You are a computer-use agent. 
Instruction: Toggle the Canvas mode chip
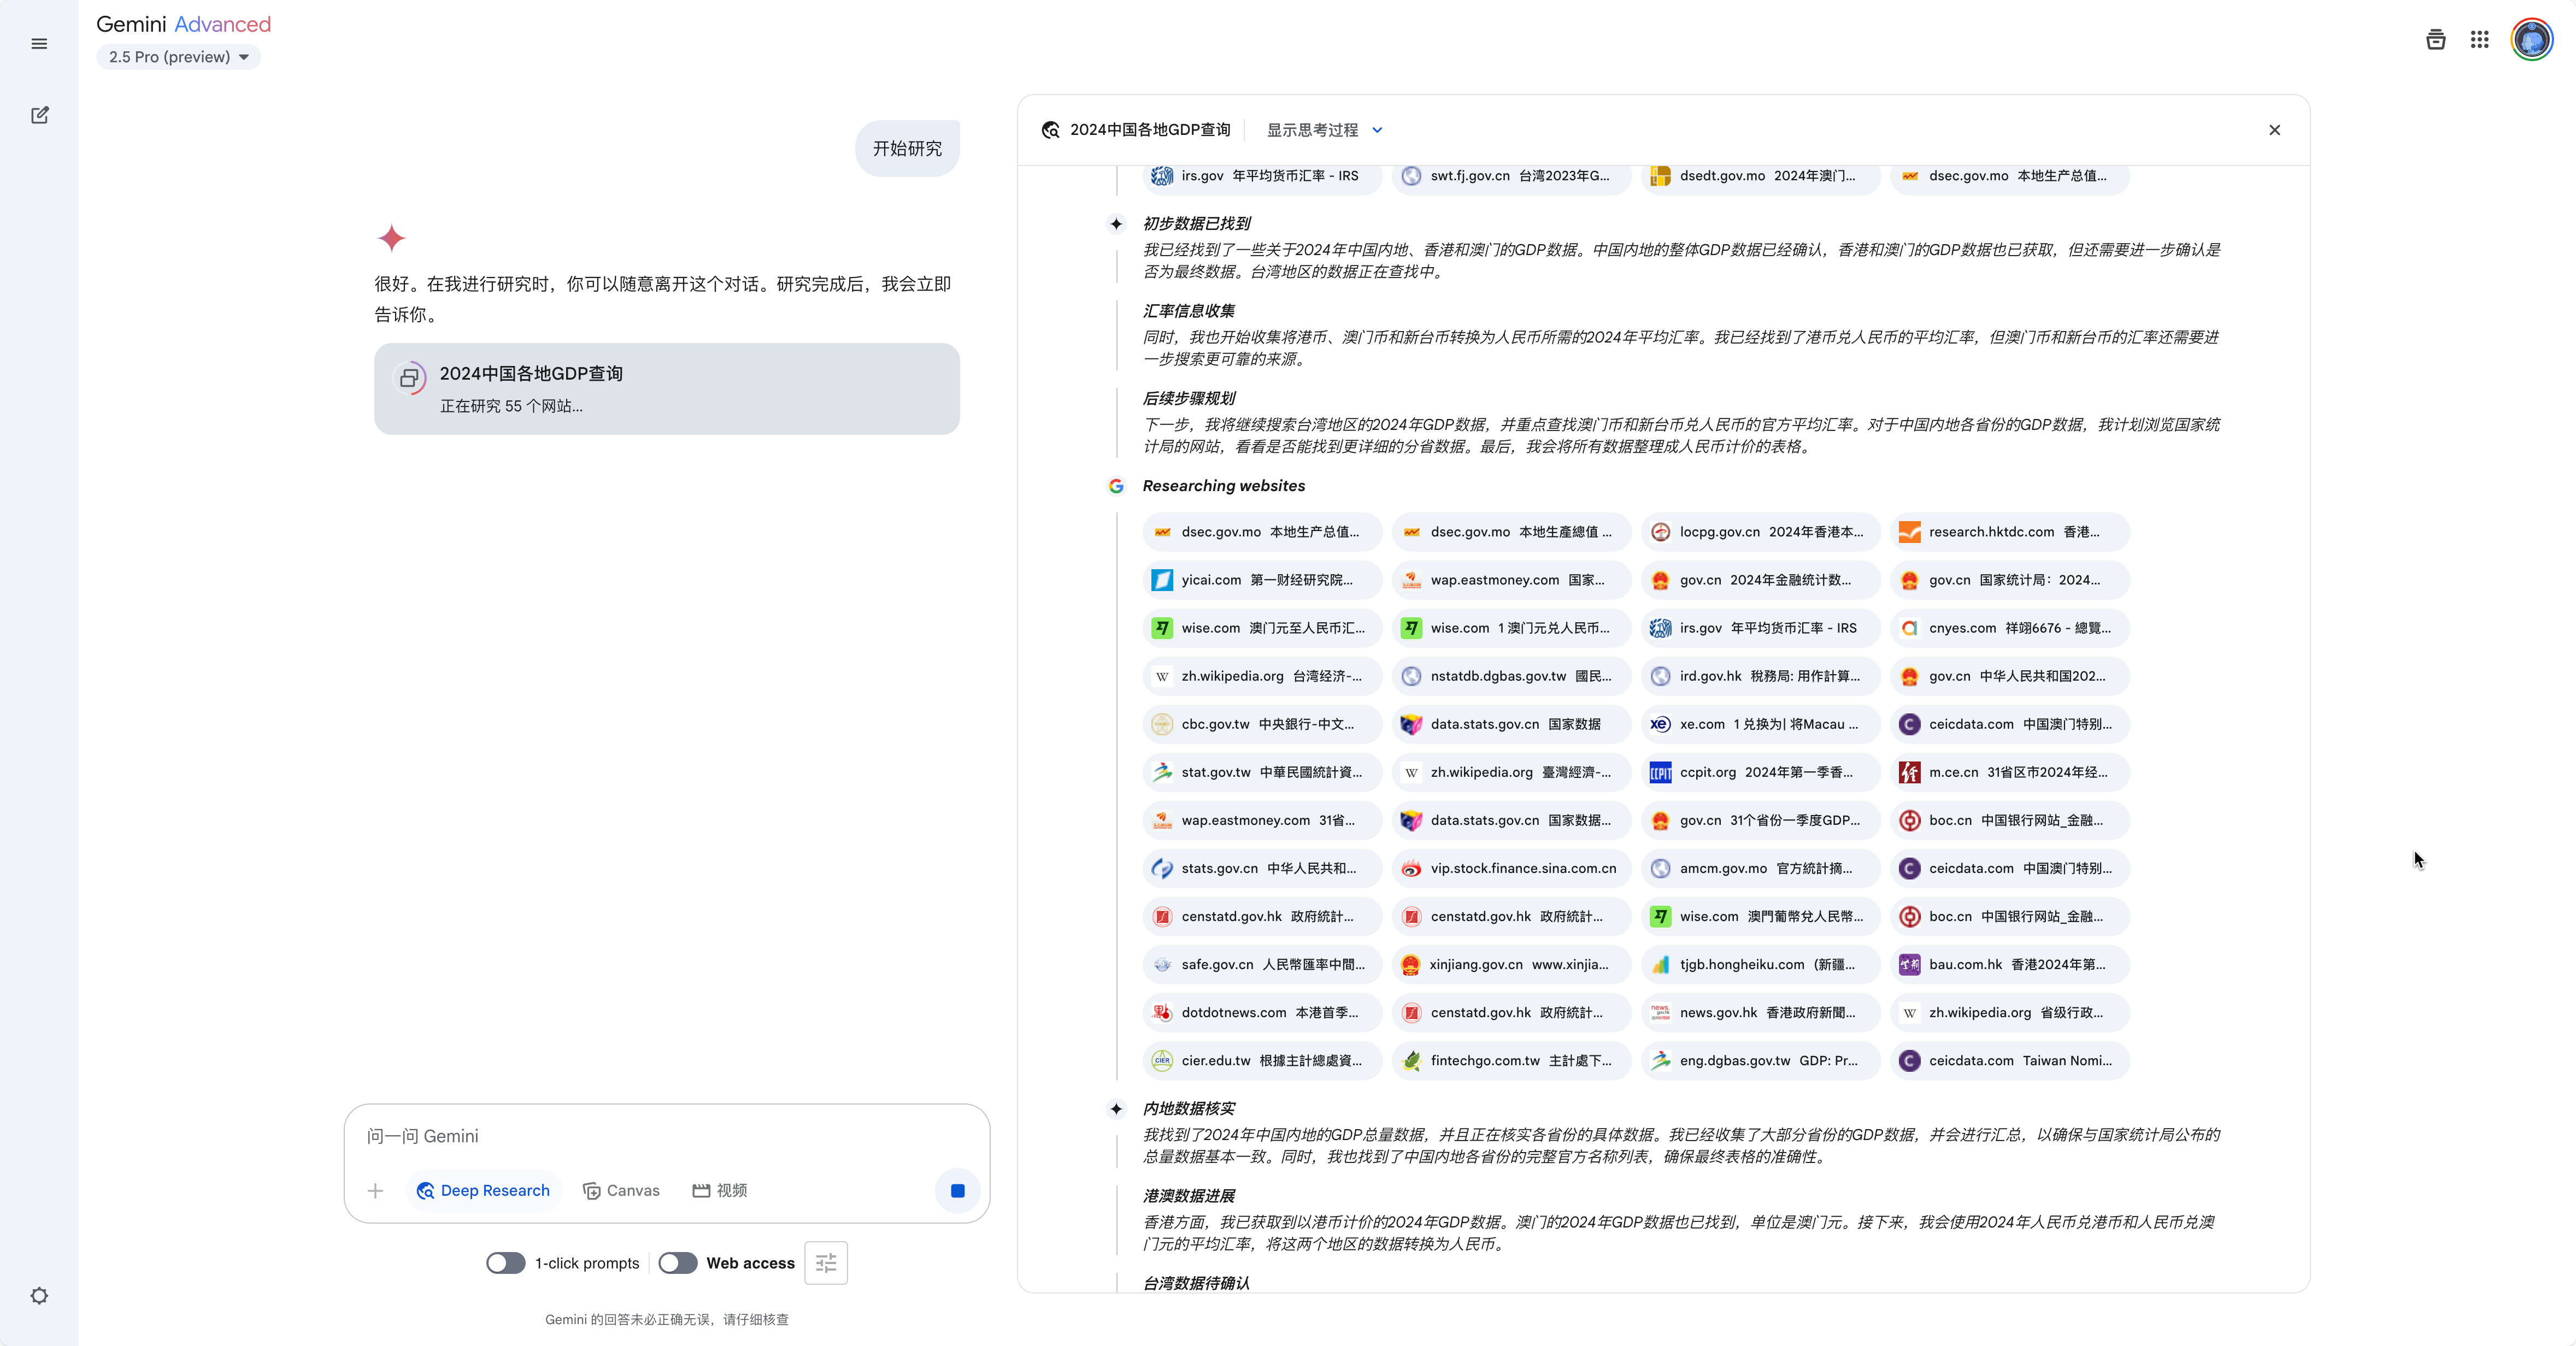click(x=621, y=1190)
